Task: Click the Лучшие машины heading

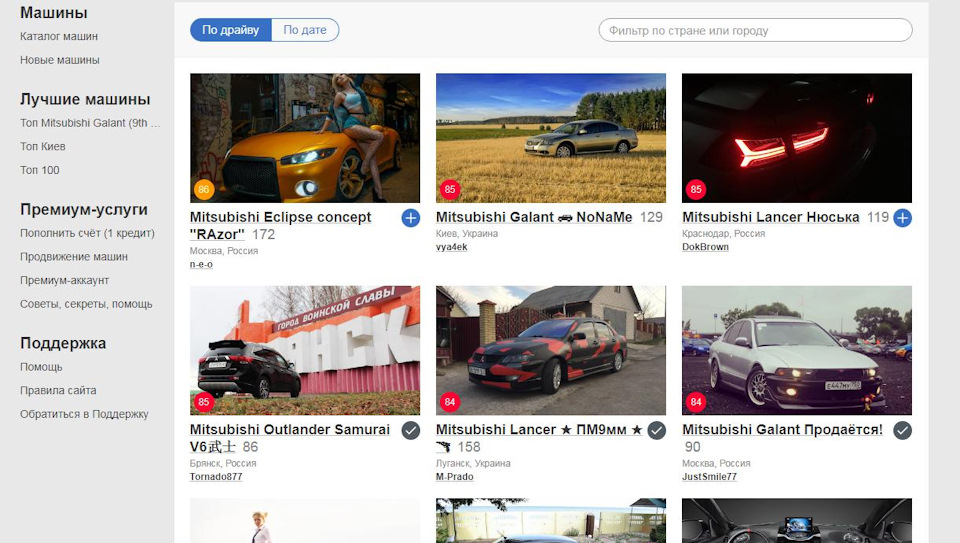Action: [x=85, y=99]
